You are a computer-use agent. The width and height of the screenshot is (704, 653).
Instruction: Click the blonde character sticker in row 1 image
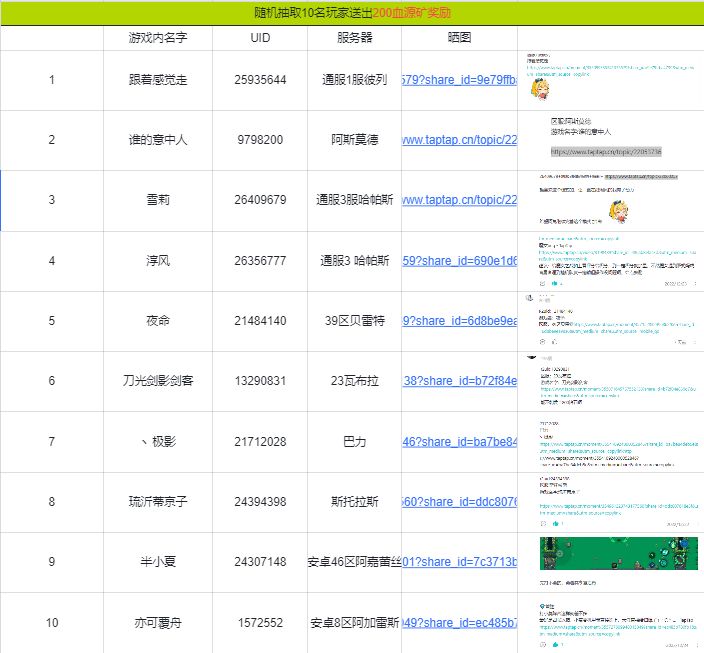[x=540, y=89]
